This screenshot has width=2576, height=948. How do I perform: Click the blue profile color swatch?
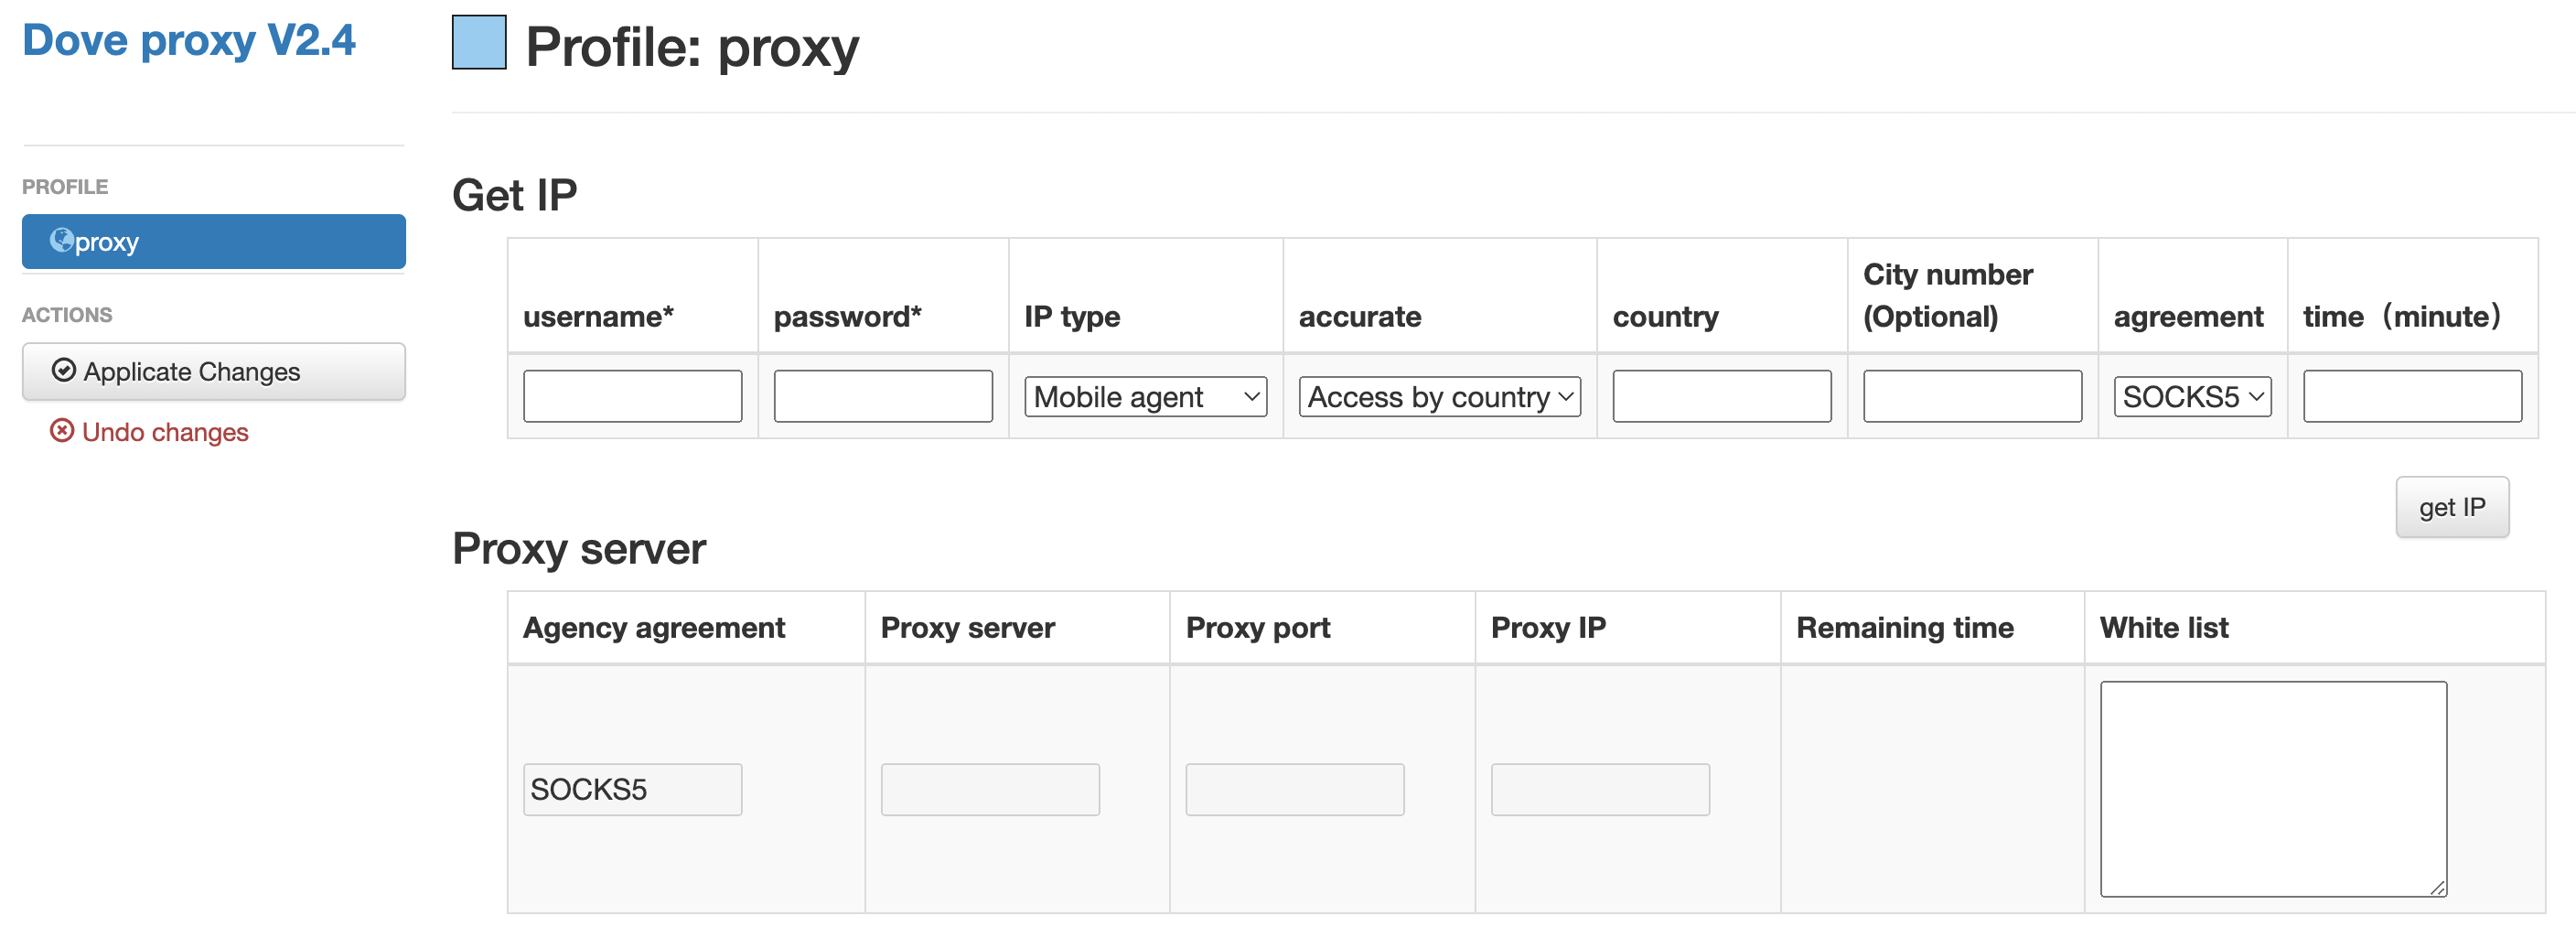(x=479, y=43)
